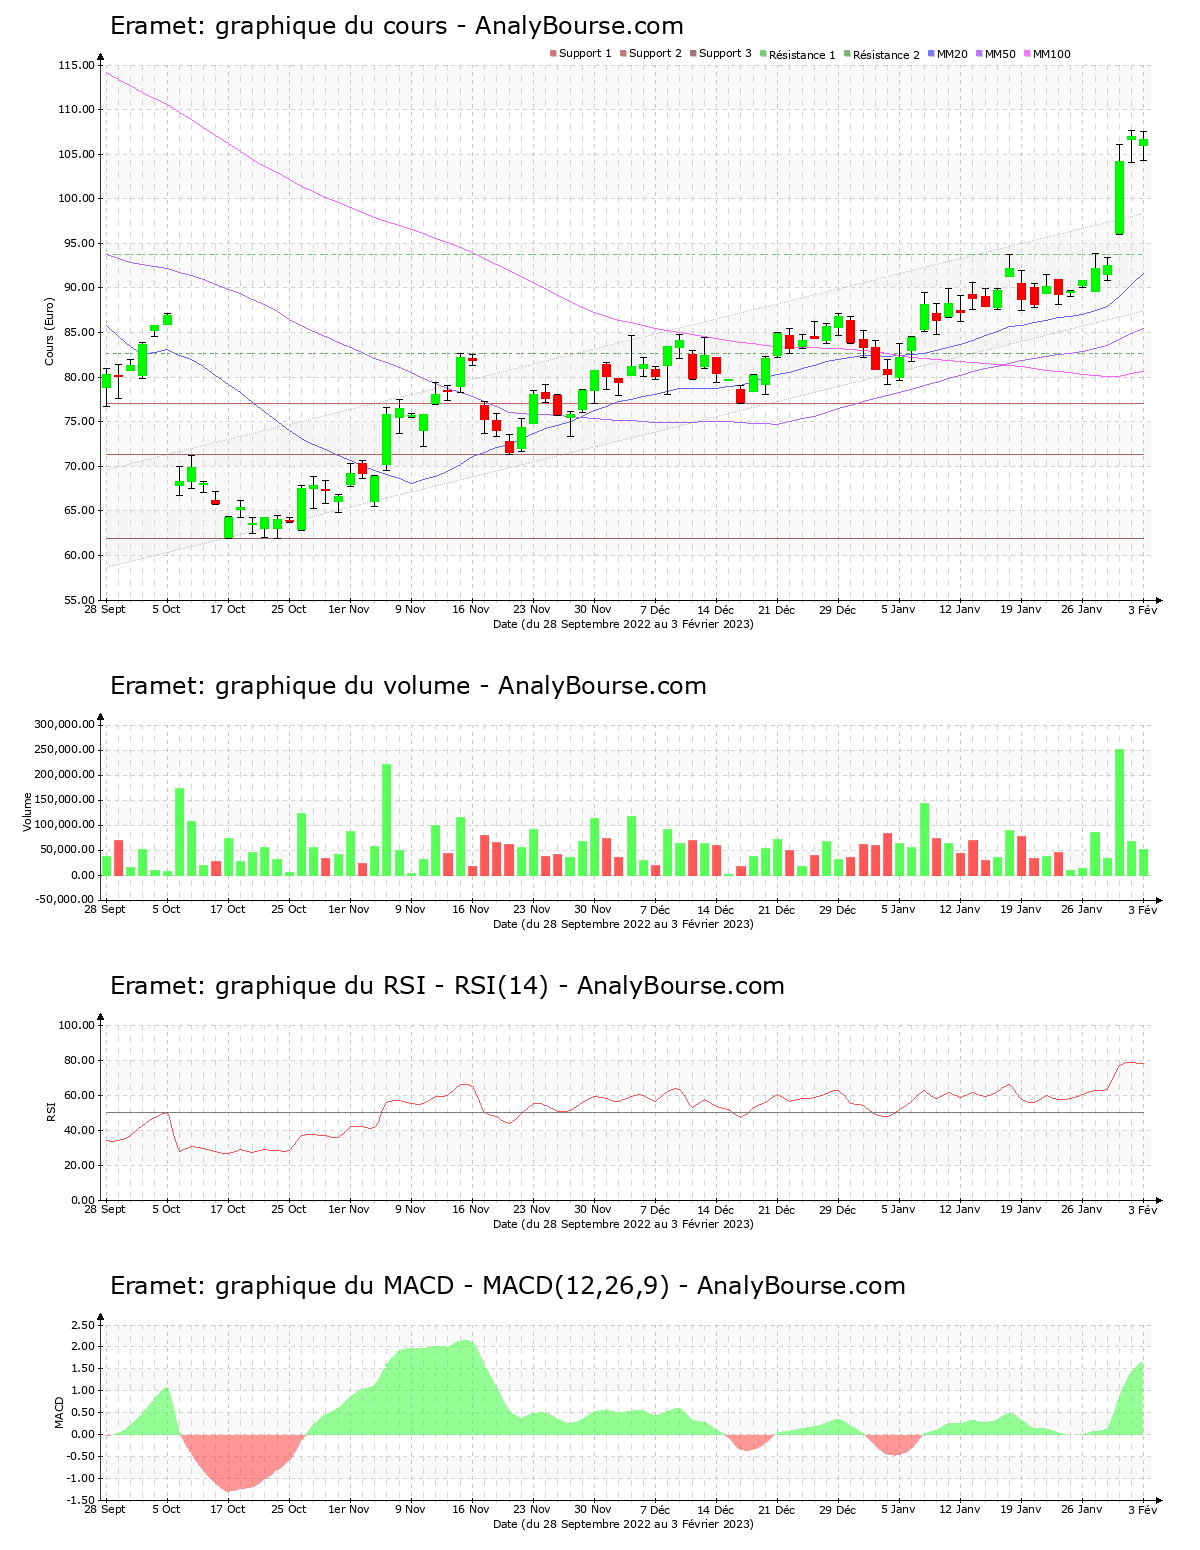
Task: Click the date range caption under MACD chart
Action: [624, 1524]
